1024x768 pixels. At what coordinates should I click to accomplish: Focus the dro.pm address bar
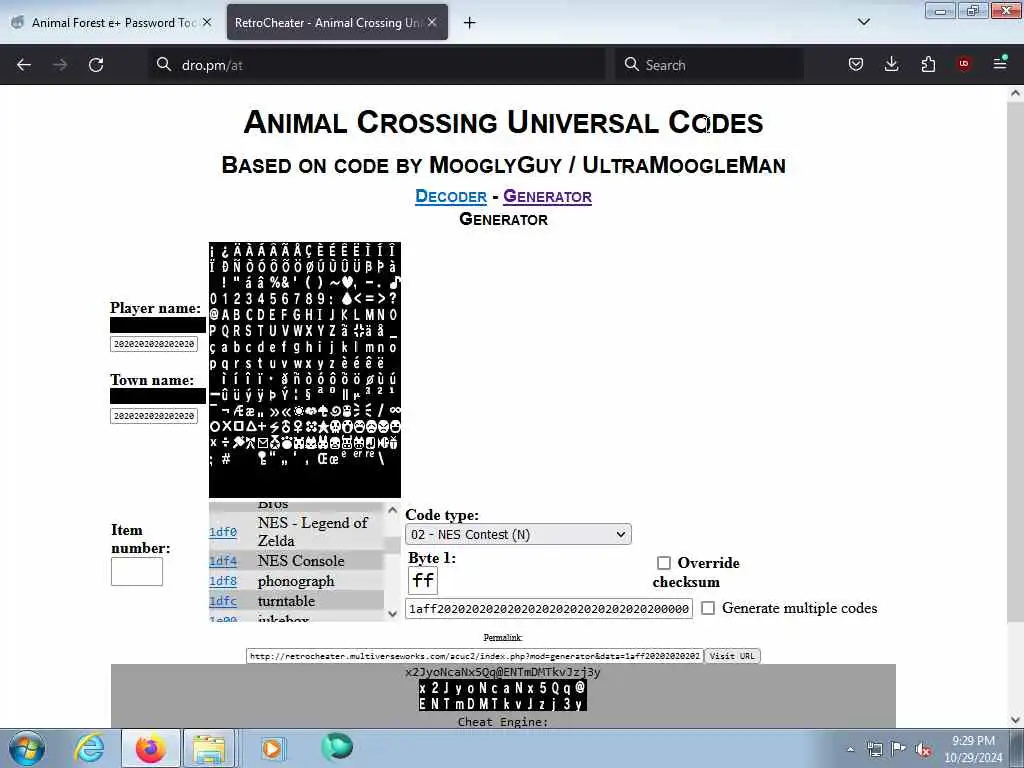[377, 65]
